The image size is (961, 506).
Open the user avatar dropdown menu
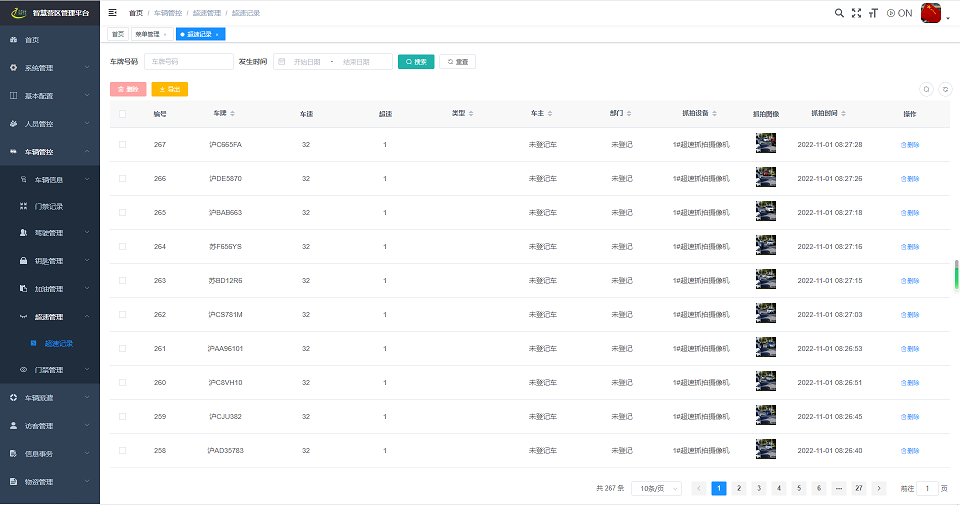tap(935, 13)
